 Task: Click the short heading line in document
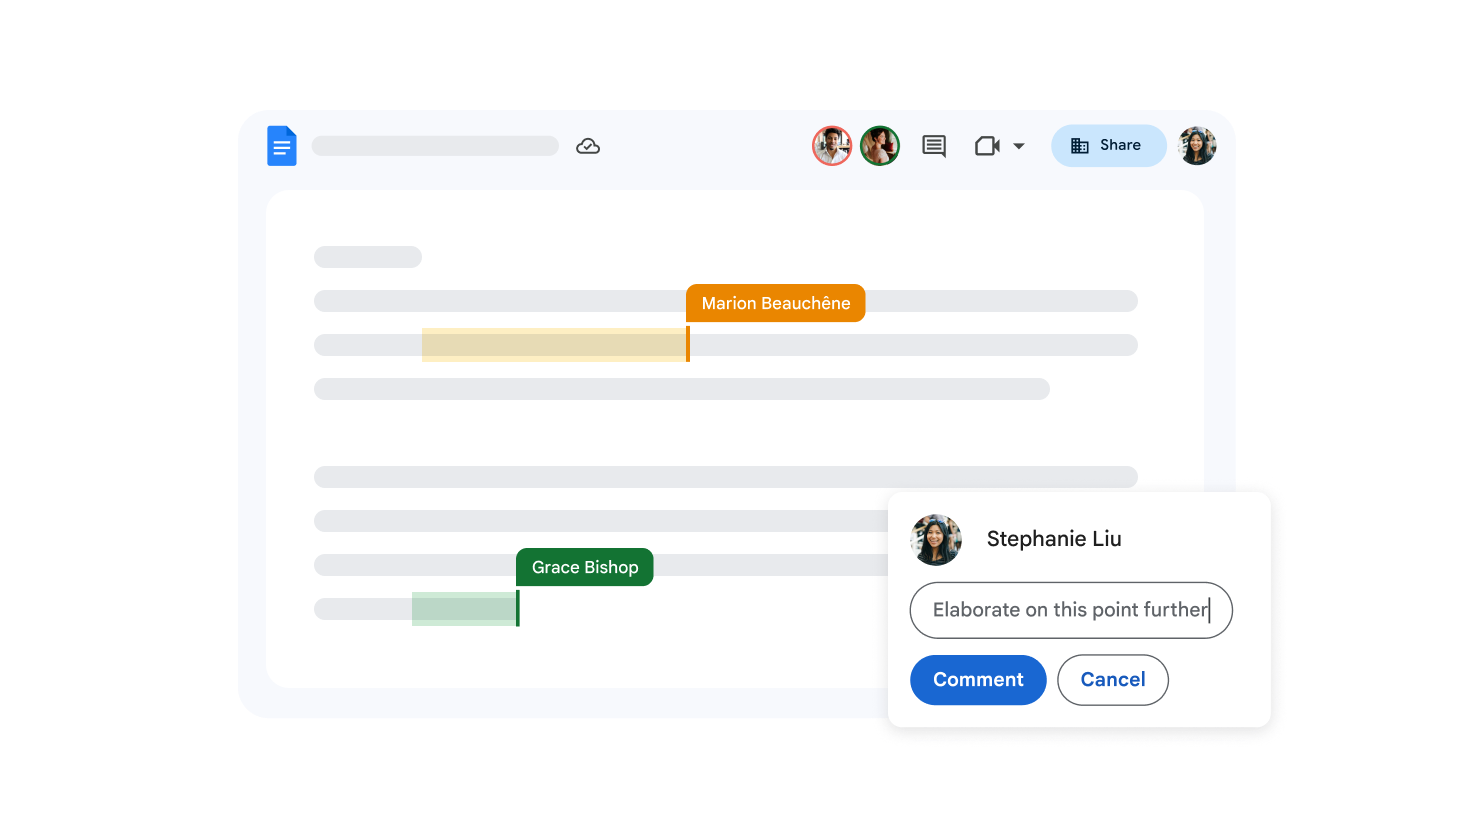pos(368,257)
